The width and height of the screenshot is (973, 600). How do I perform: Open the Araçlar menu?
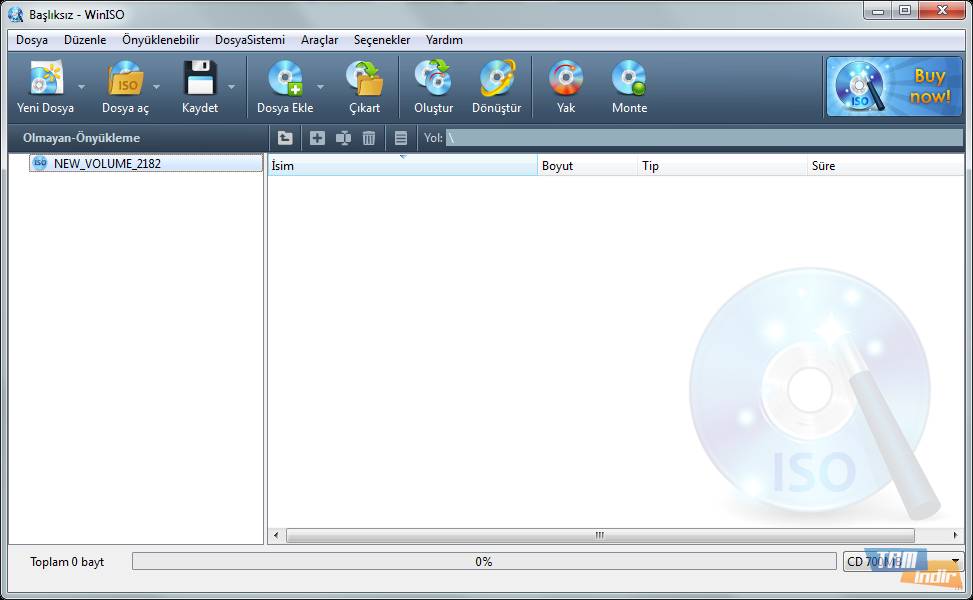click(319, 40)
